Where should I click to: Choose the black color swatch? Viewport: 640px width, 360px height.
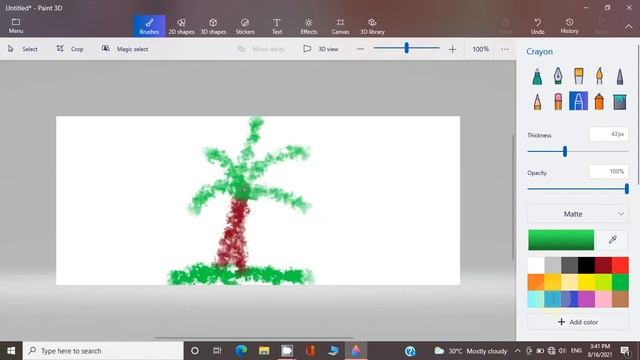click(586, 265)
